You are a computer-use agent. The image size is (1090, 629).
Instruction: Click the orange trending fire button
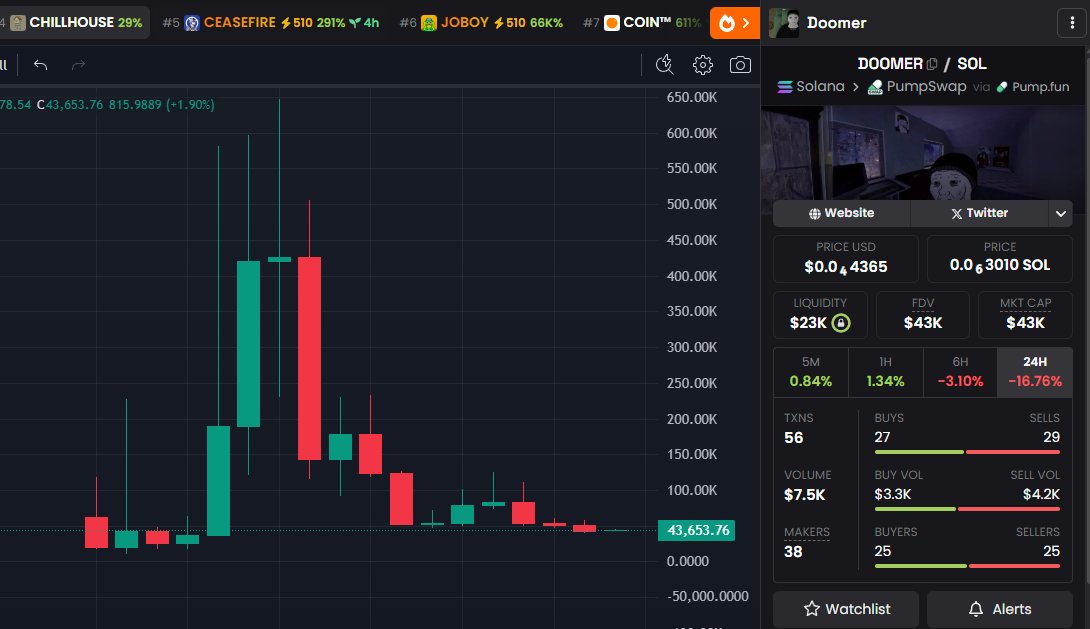(735, 23)
